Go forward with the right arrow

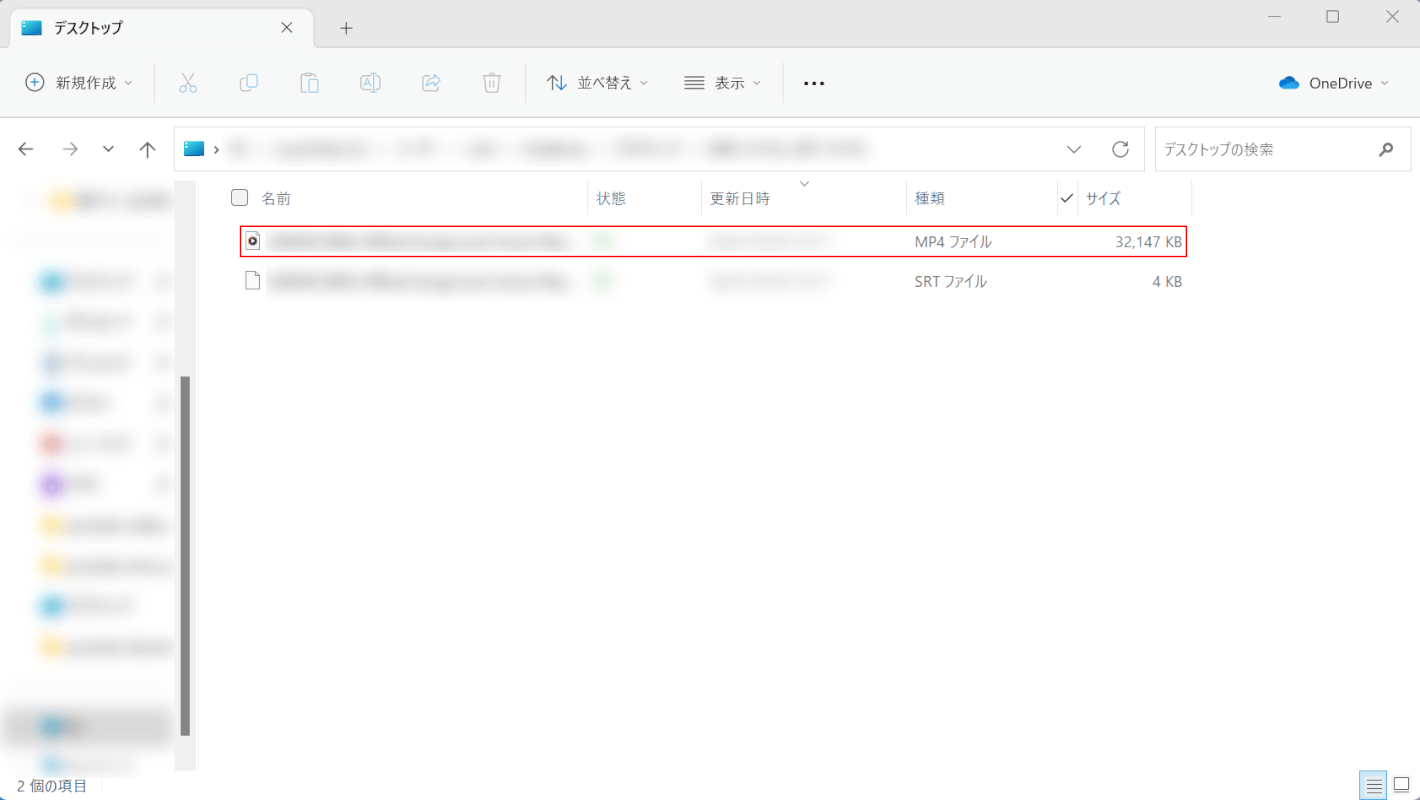[70, 149]
